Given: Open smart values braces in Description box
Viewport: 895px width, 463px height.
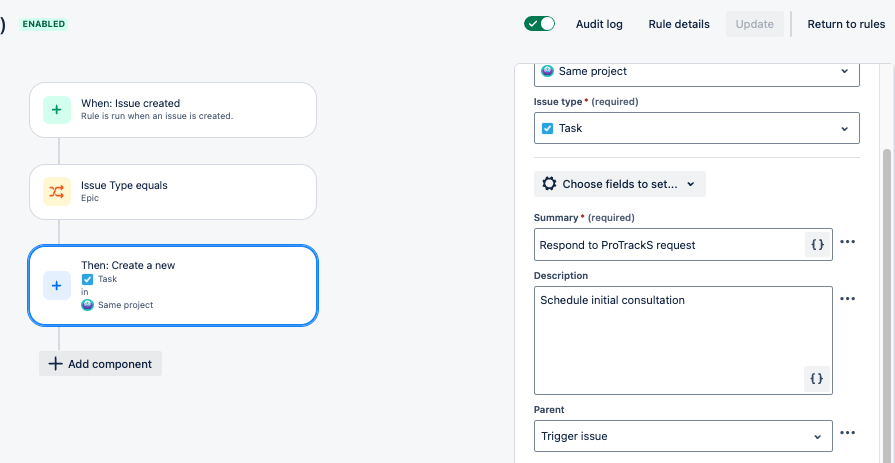Looking at the screenshot, I should (x=817, y=379).
